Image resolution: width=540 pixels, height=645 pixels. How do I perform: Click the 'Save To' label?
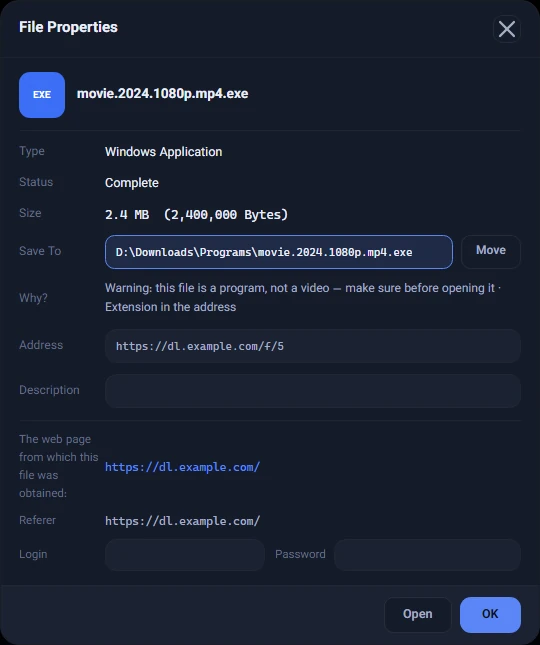click(x=40, y=251)
